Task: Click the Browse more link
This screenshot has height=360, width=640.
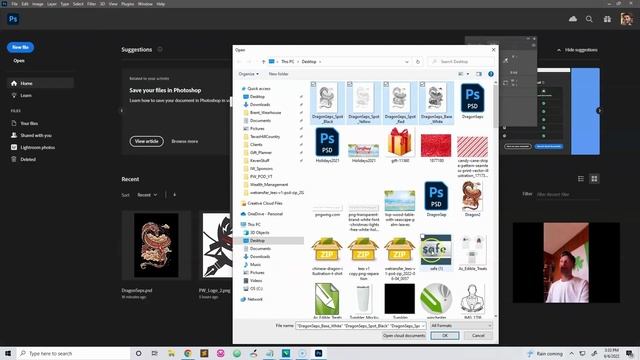Action: click(184, 141)
